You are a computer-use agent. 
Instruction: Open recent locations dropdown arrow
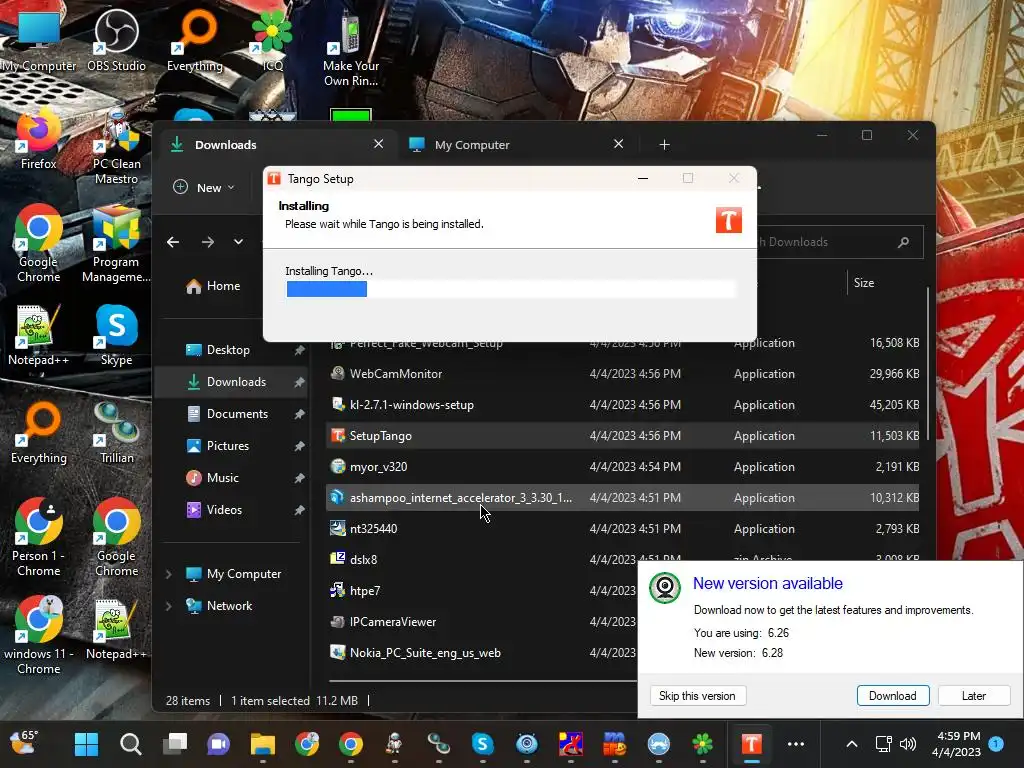click(x=238, y=242)
